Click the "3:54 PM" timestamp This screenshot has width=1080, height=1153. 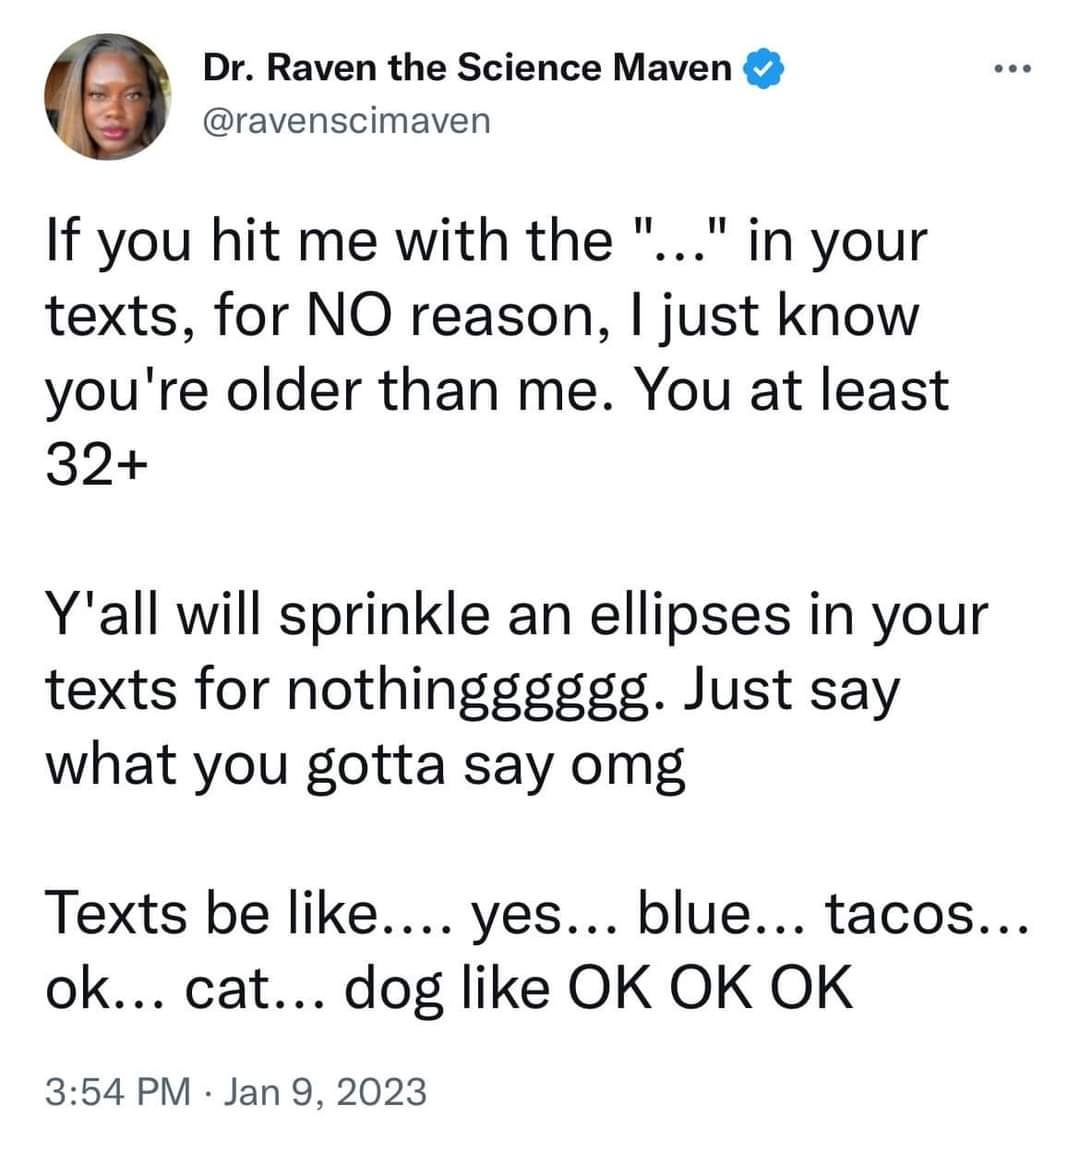point(118,1091)
